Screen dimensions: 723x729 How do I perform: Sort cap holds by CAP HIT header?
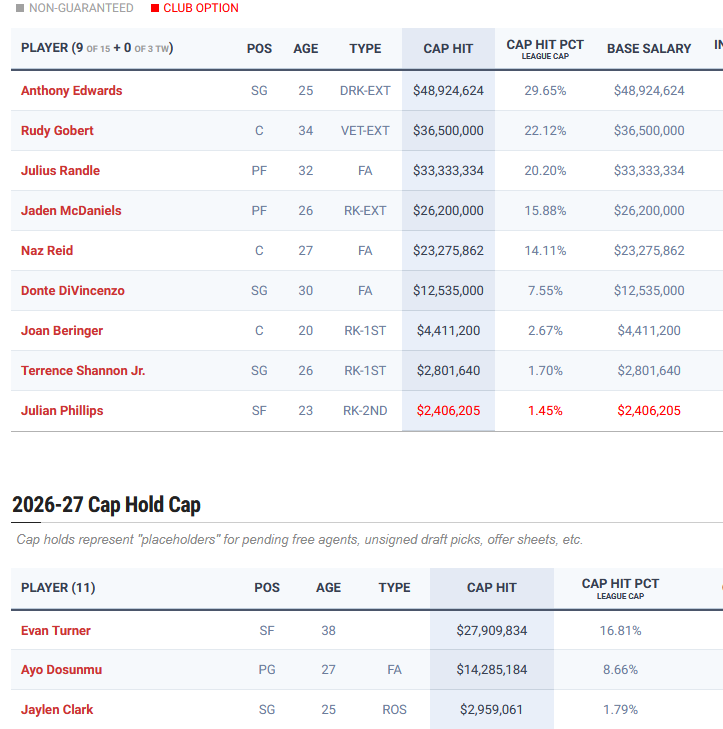491,588
